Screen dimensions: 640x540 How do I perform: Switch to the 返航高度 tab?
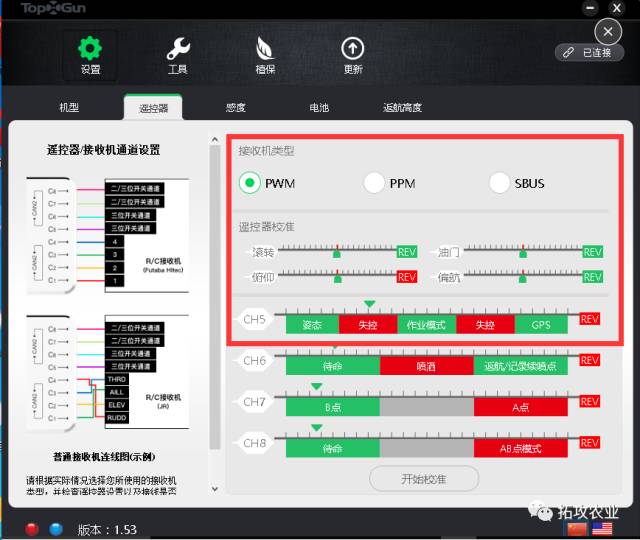tap(402, 107)
